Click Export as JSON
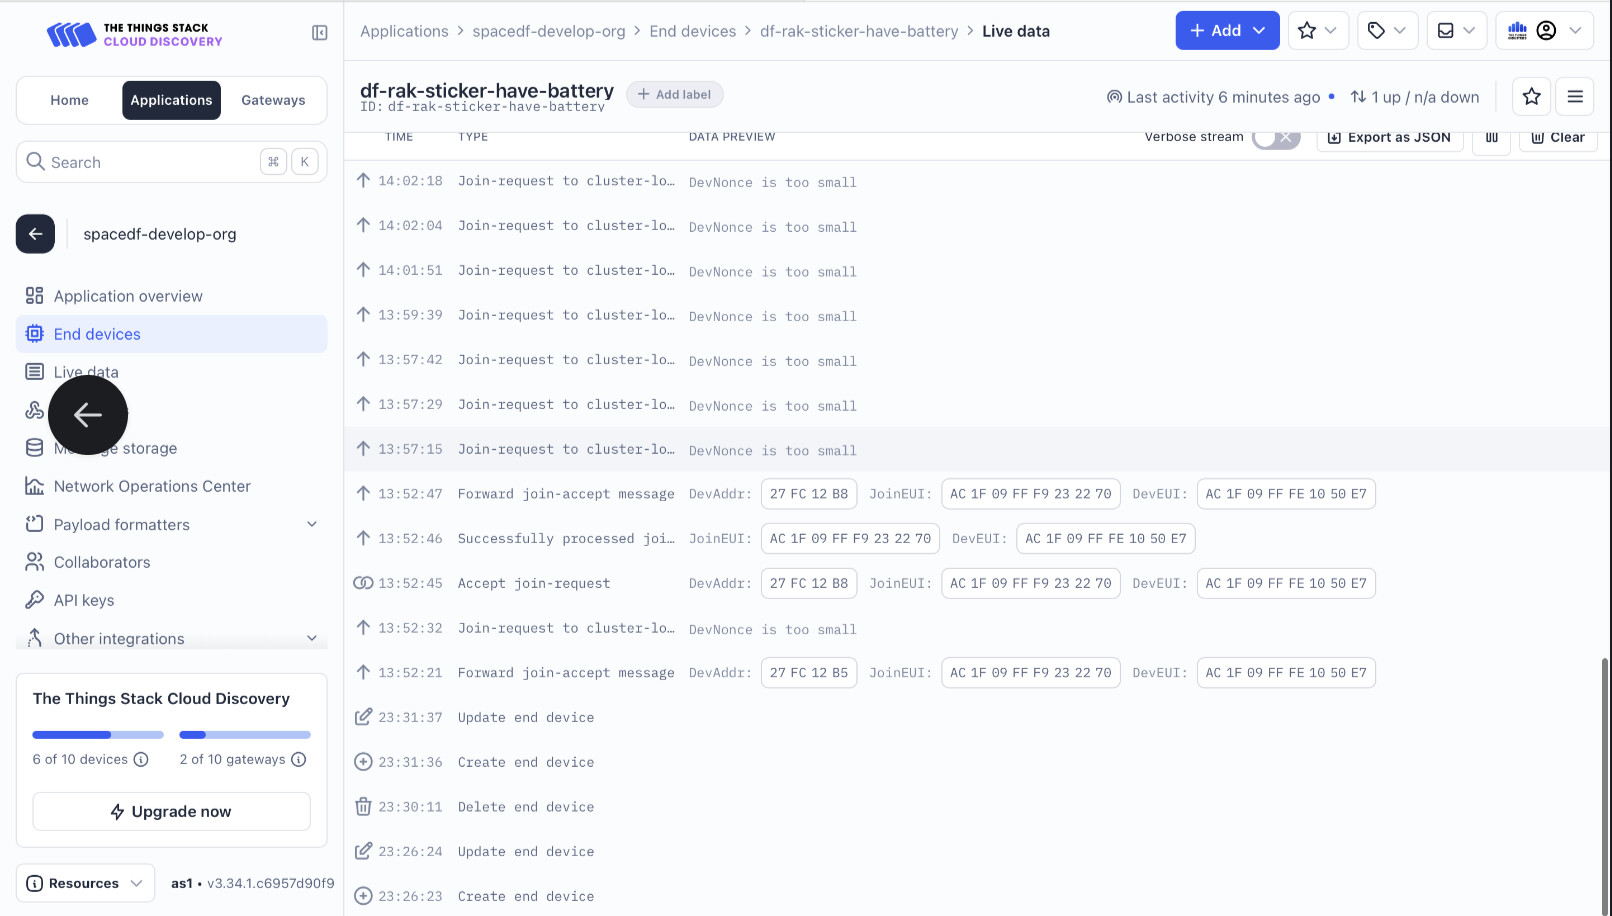Viewport: 1612px width, 916px height. (1389, 138)
